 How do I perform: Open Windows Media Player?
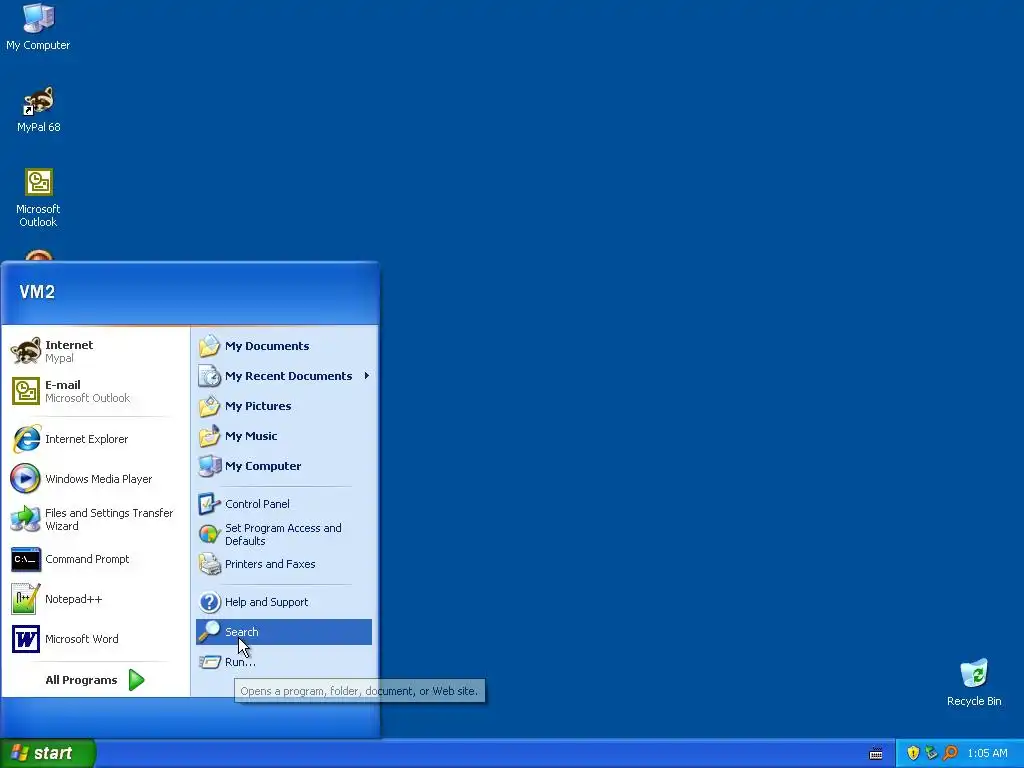[95, 479]
